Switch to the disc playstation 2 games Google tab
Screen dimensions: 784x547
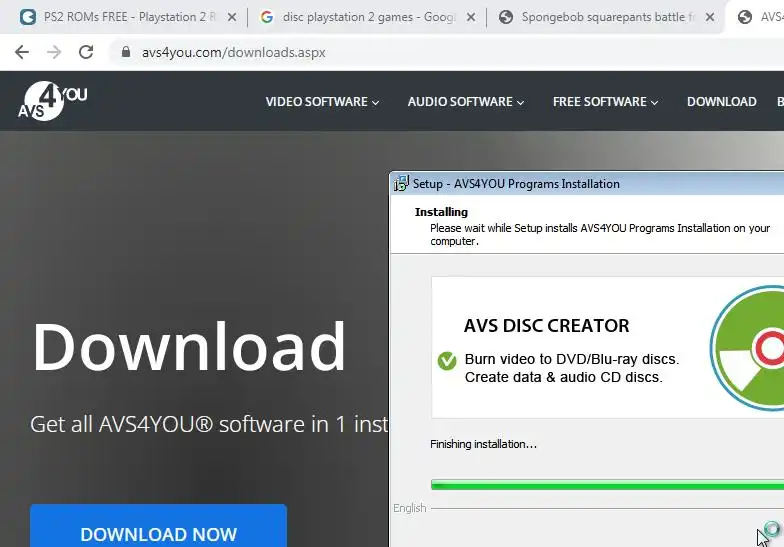(x=366, y=17)
